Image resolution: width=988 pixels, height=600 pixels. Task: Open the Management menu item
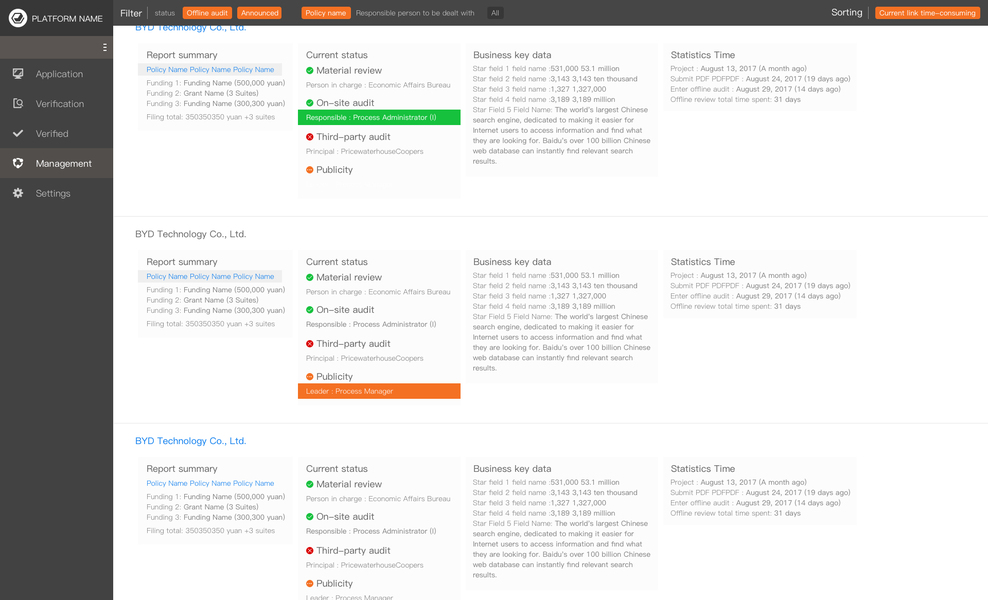(x=63, y=163)
